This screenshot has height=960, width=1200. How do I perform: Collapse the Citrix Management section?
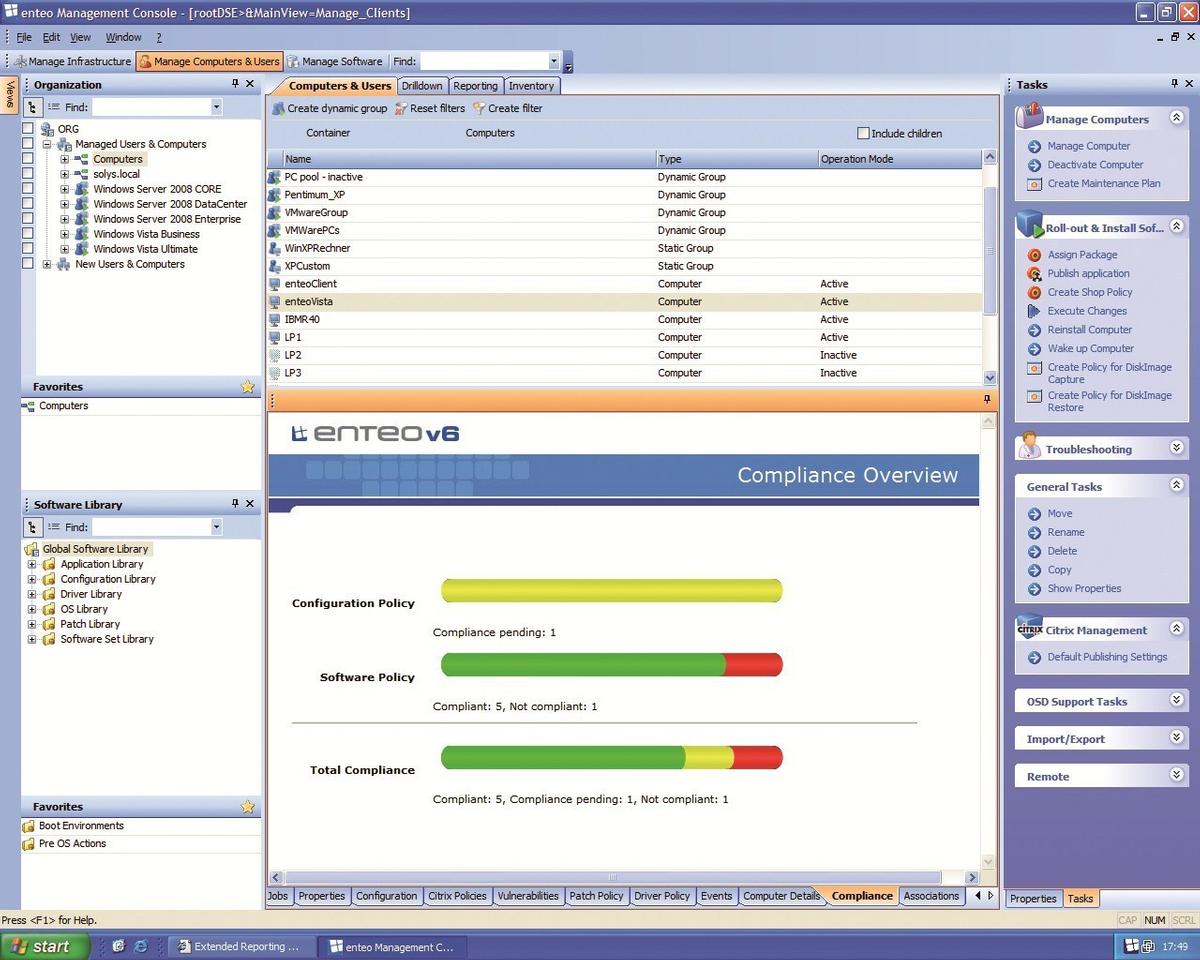(1177, 628)
